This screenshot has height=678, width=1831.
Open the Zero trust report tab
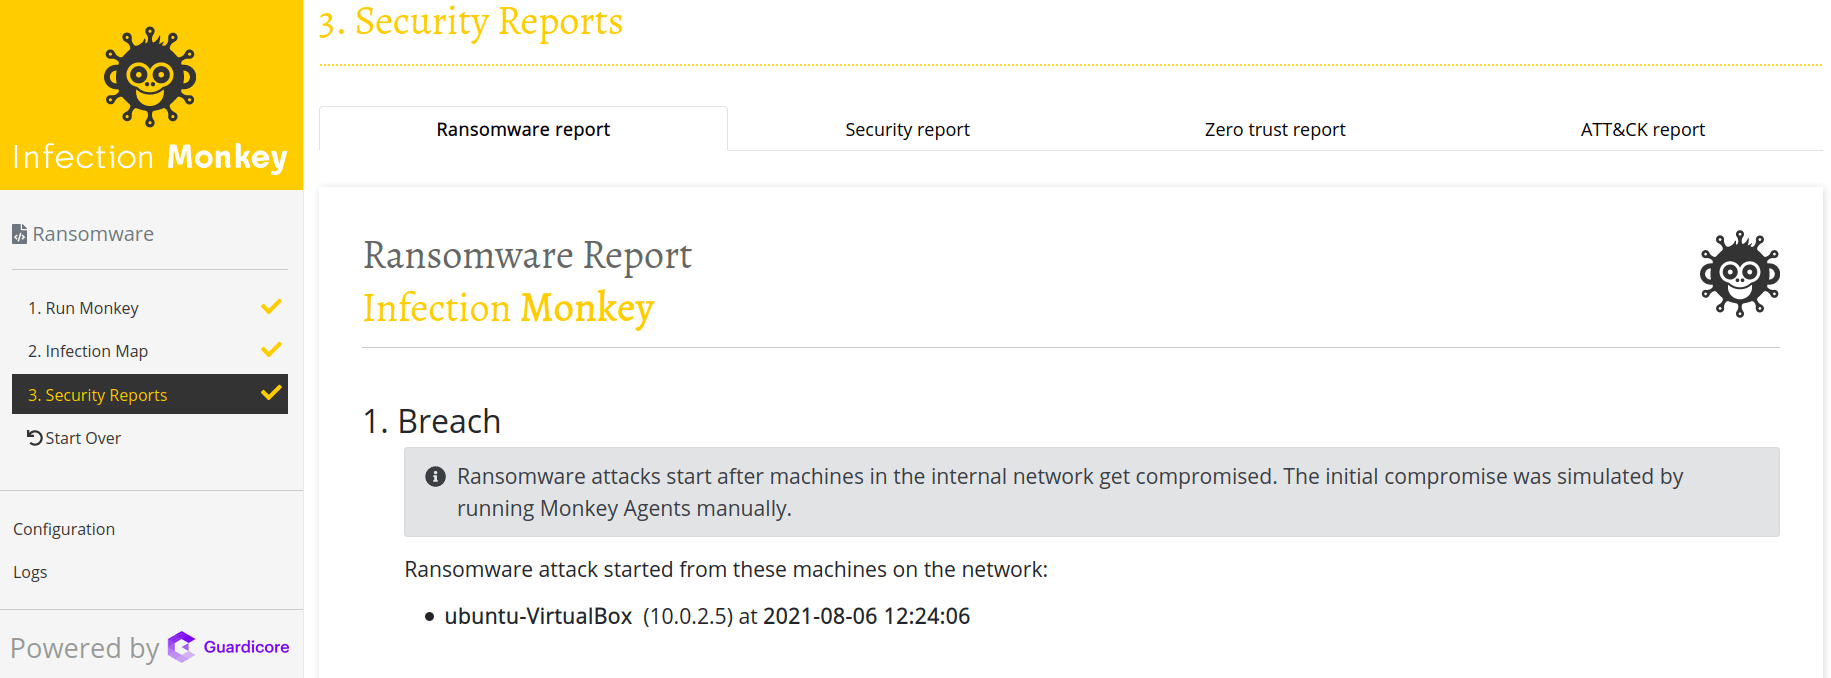click(1274, 128)
